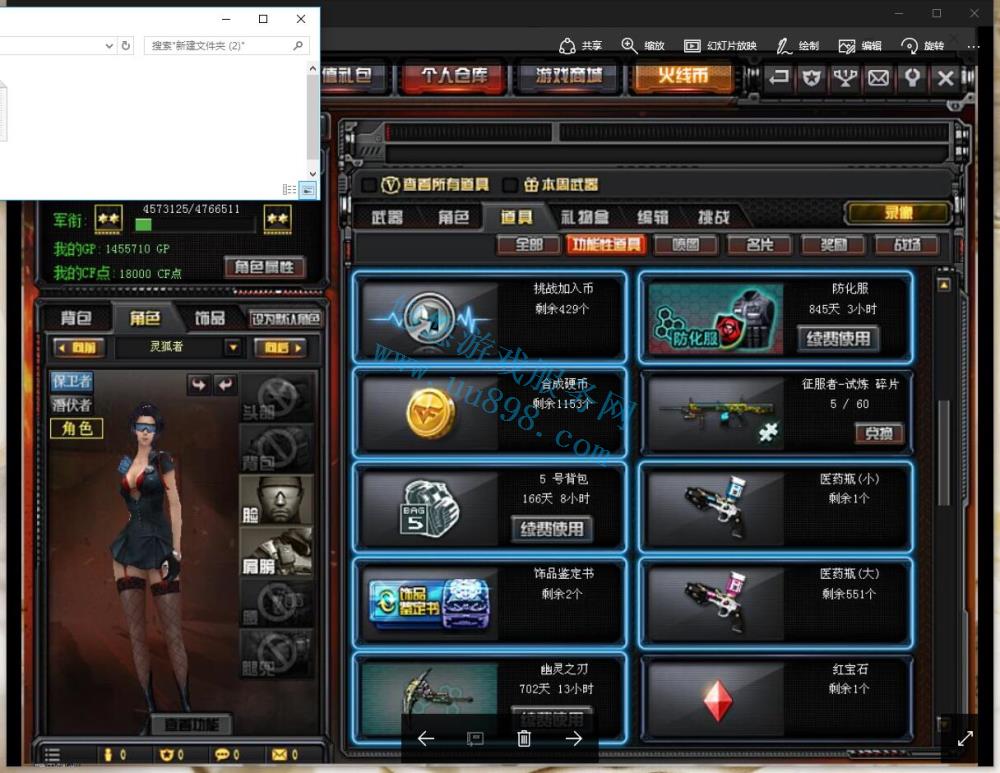Open the 火线币 menu button

pos(683,77)
